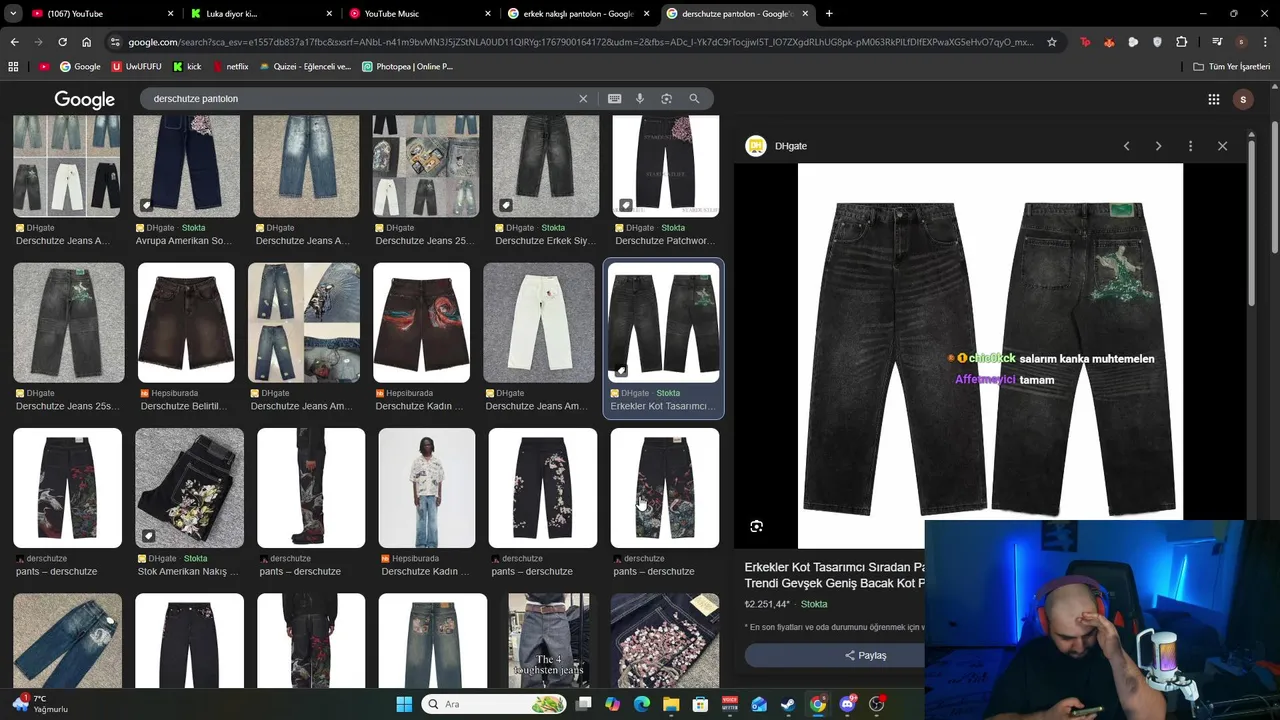Screen dimensions: 1280x720
Task: Reload the current page
Action: [x=62, y=42]
